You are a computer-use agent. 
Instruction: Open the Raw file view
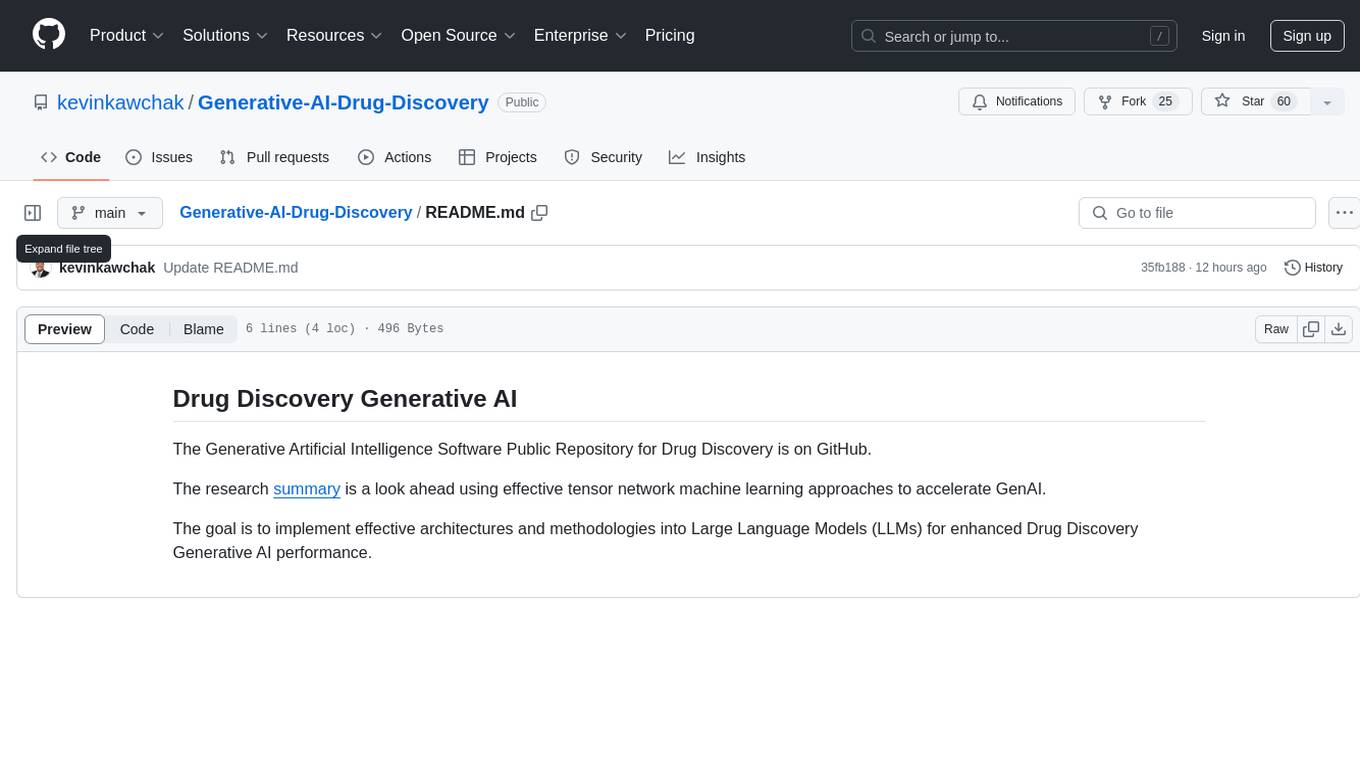pos(1276,329)
